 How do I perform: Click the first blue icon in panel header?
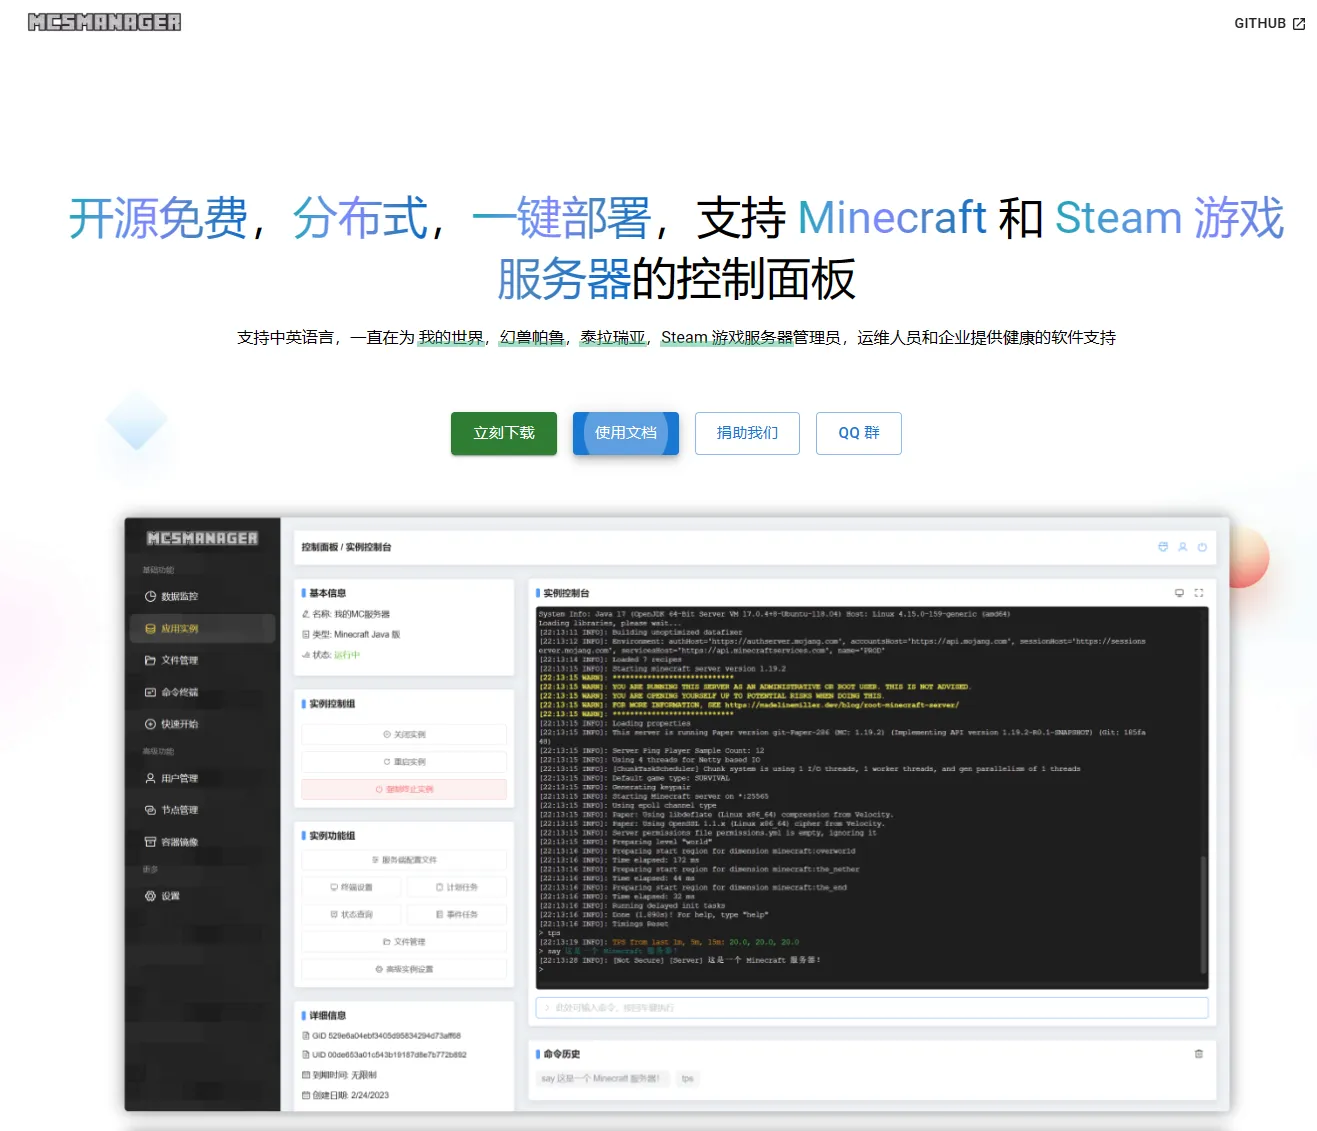pos(1163,547)
